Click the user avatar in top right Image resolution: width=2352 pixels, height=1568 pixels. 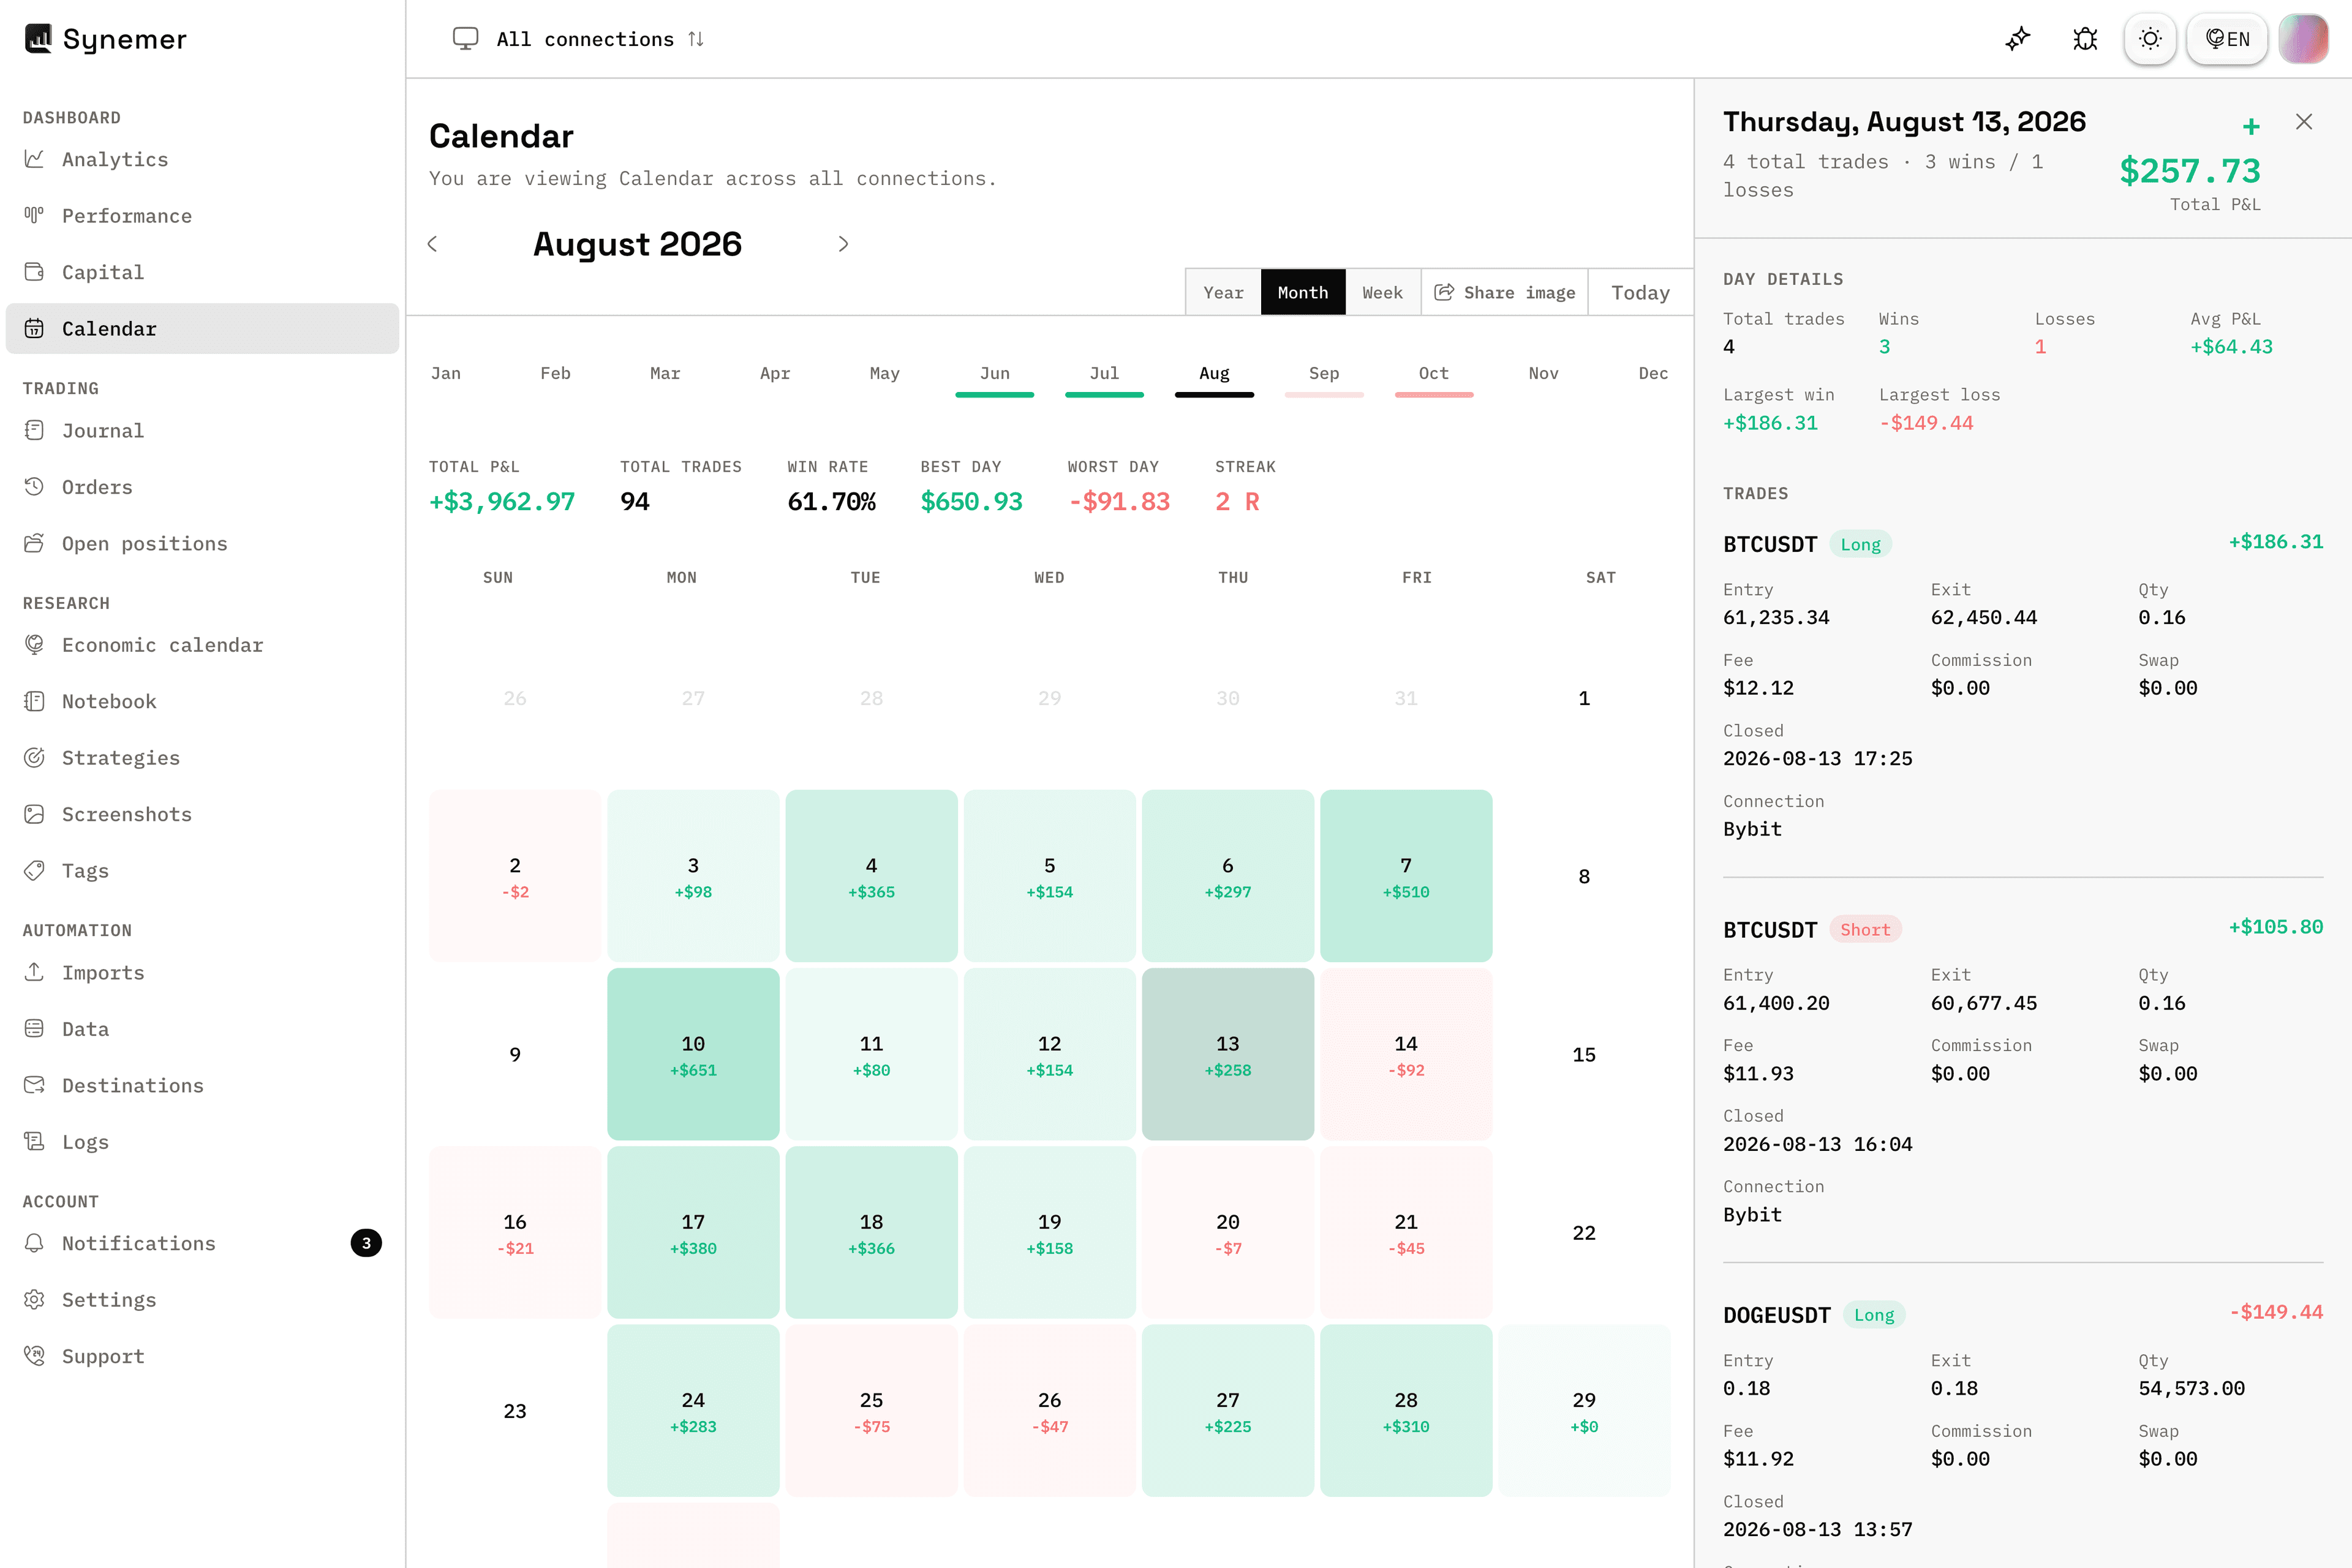(x=2304, y=39)
